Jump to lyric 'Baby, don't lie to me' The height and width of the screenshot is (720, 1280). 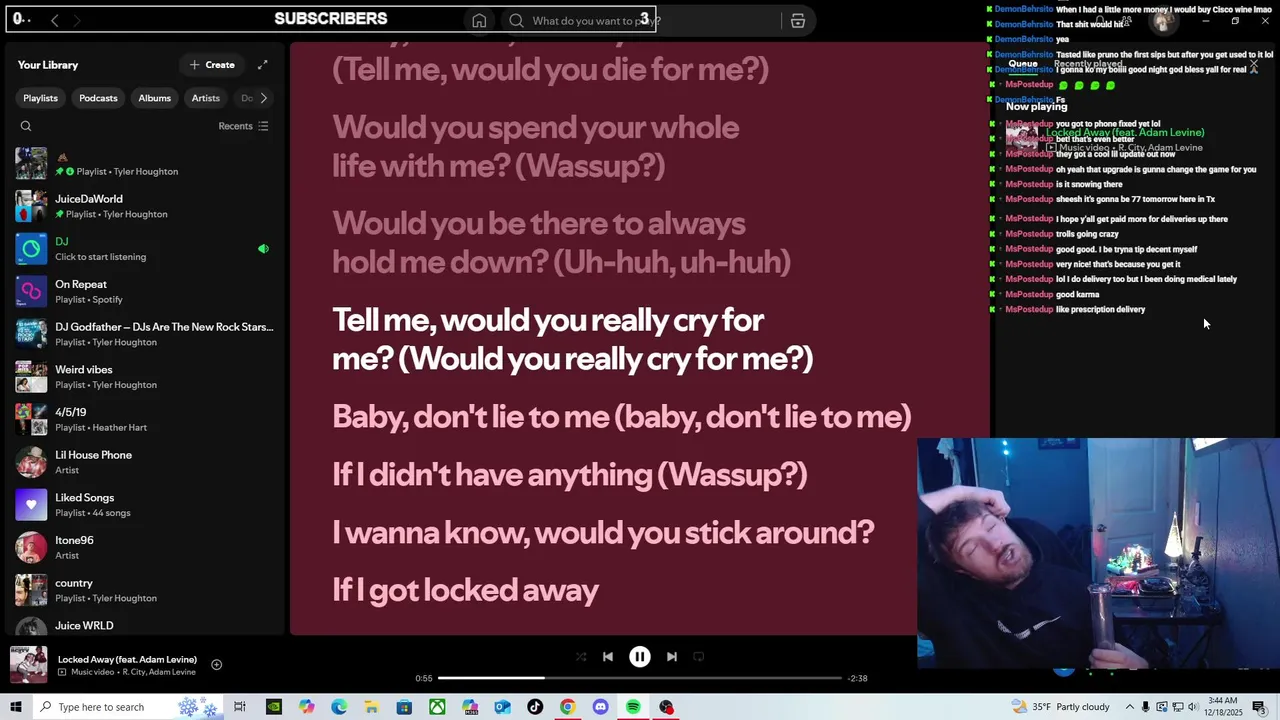(621, 416)
